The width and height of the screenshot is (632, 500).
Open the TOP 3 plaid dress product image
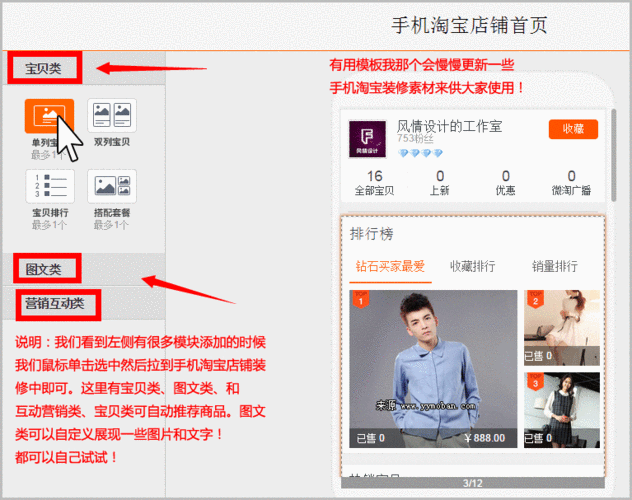point(562,410)
